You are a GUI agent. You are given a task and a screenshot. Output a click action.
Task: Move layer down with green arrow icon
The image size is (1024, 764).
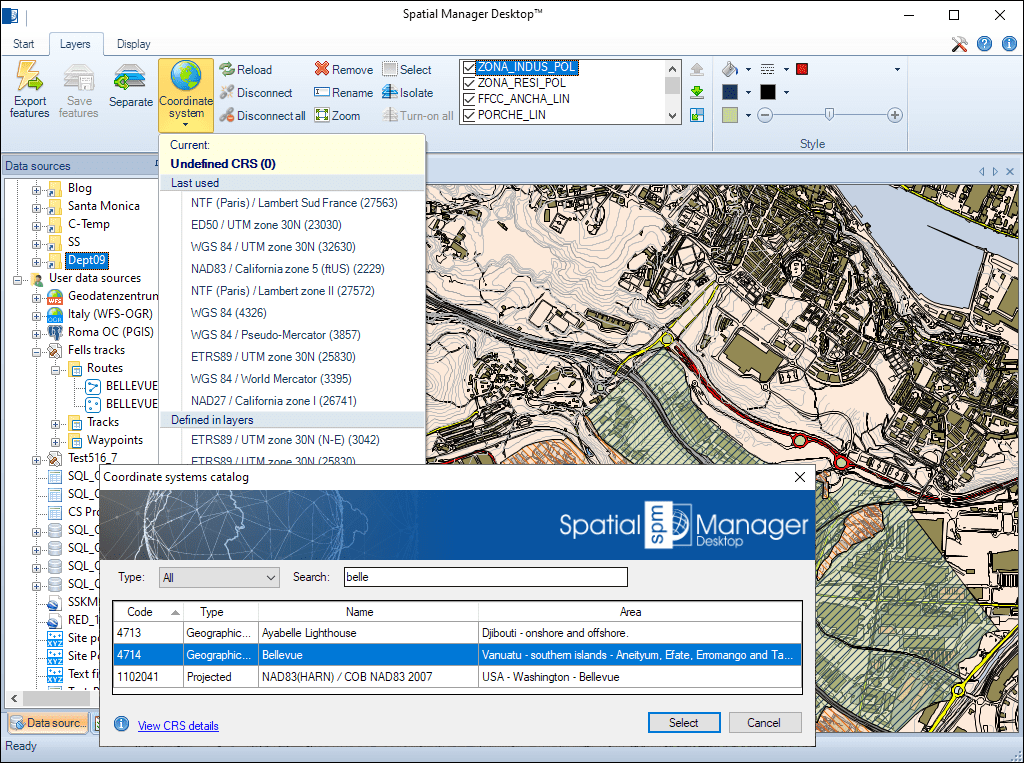click(x=697, y=92)
